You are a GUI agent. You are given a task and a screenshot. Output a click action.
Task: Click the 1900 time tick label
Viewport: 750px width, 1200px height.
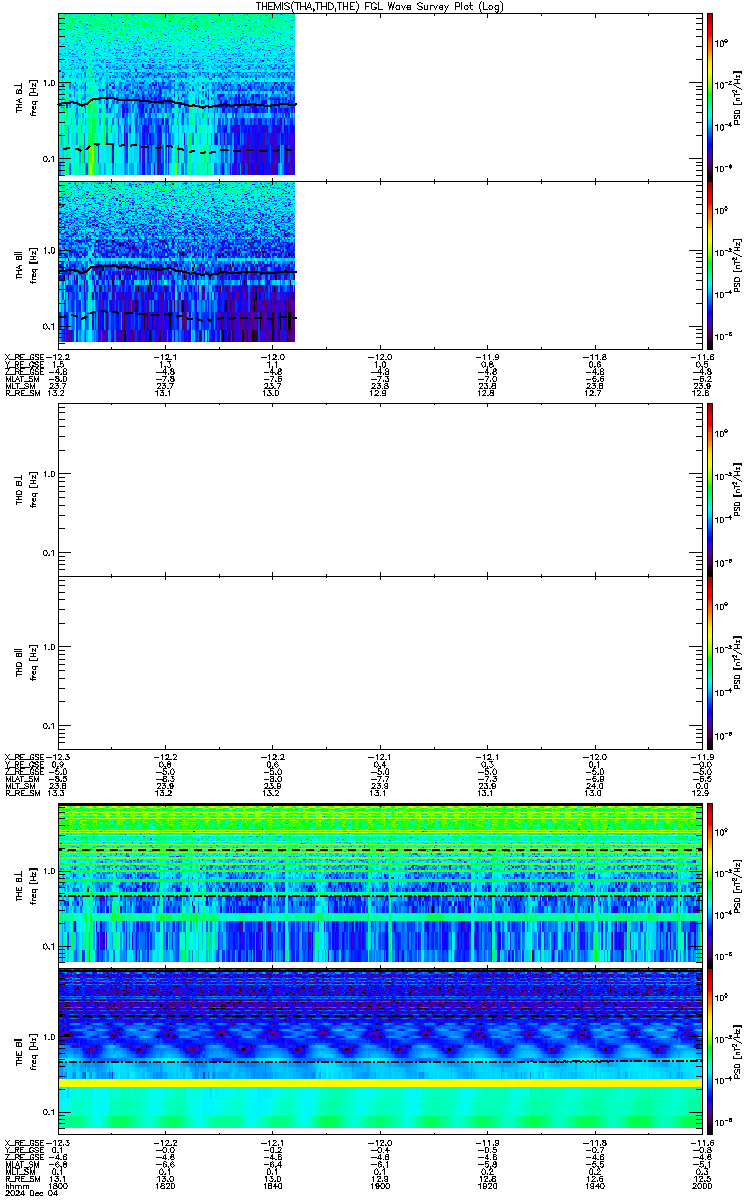pyautogui.click(x=379, y=1186)
